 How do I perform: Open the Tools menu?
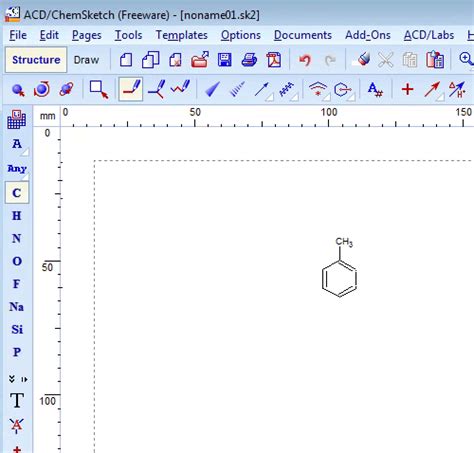pos(128,35)
